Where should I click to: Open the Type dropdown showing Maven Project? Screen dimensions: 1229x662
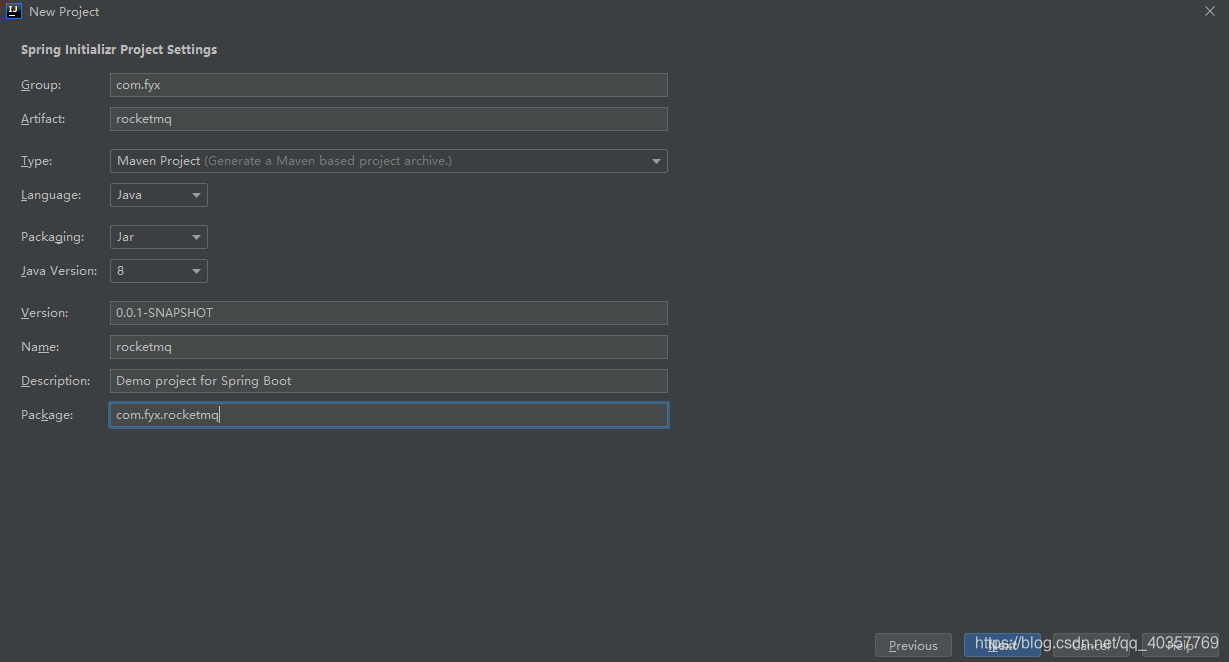pyautogui.click(x=388, y=161)
